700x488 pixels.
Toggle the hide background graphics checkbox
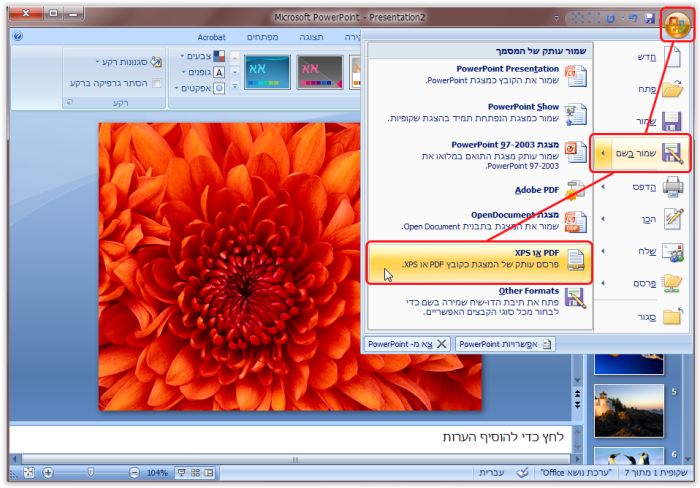[156, 83]
